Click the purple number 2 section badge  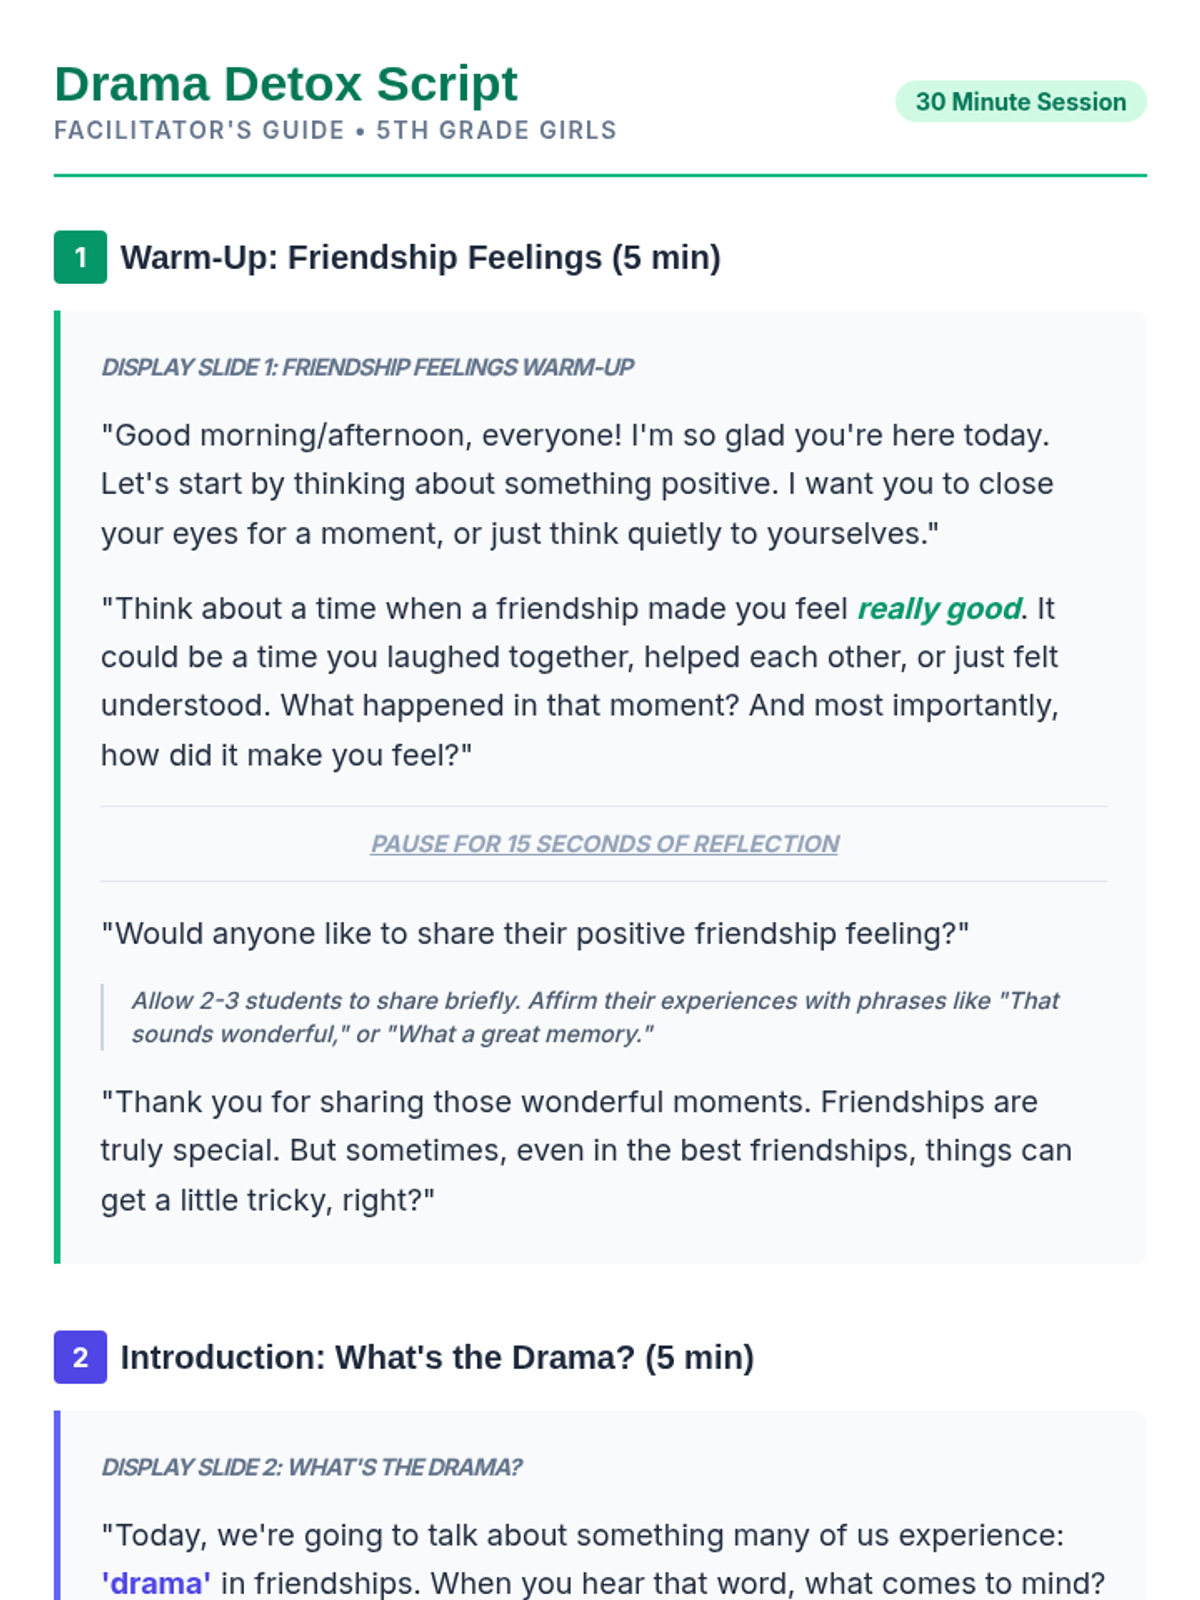tap(80, 1357)
